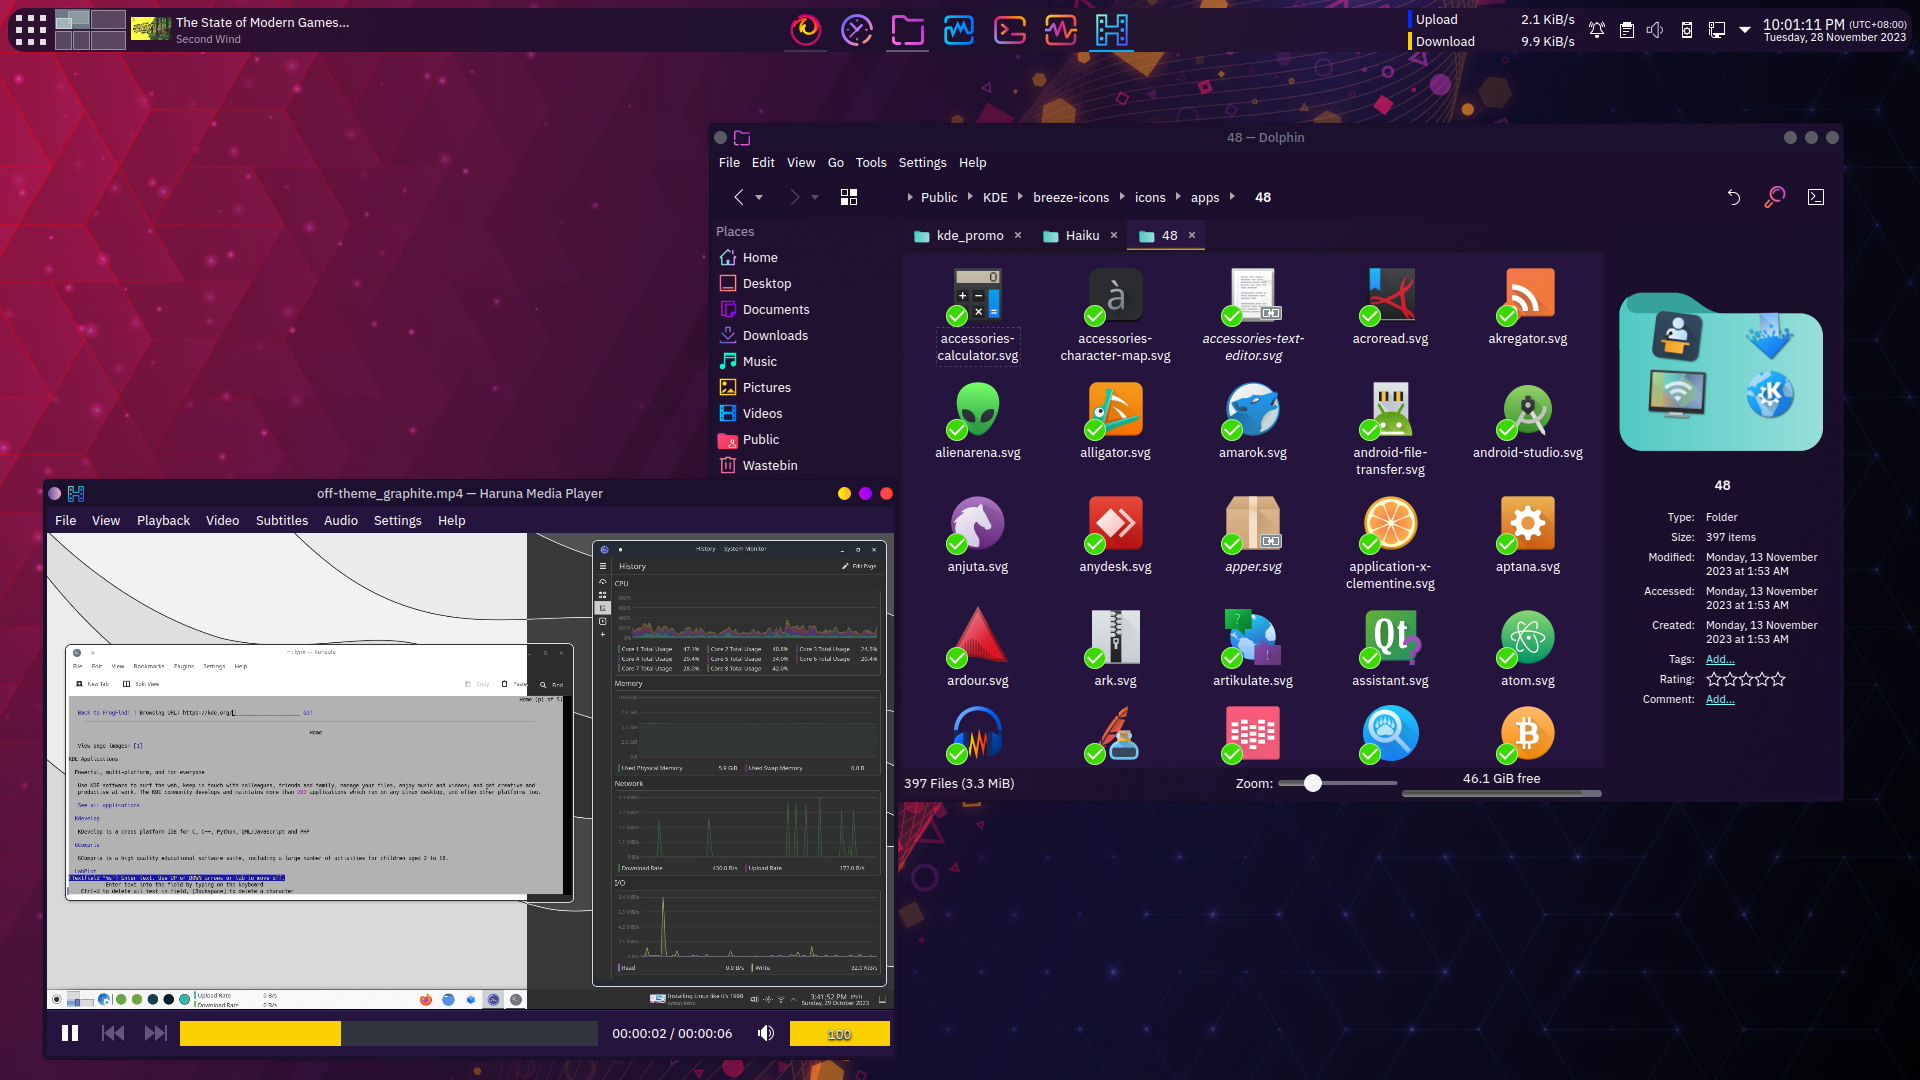
Task: Switch to the Haiku tab
Action: 1082,235
